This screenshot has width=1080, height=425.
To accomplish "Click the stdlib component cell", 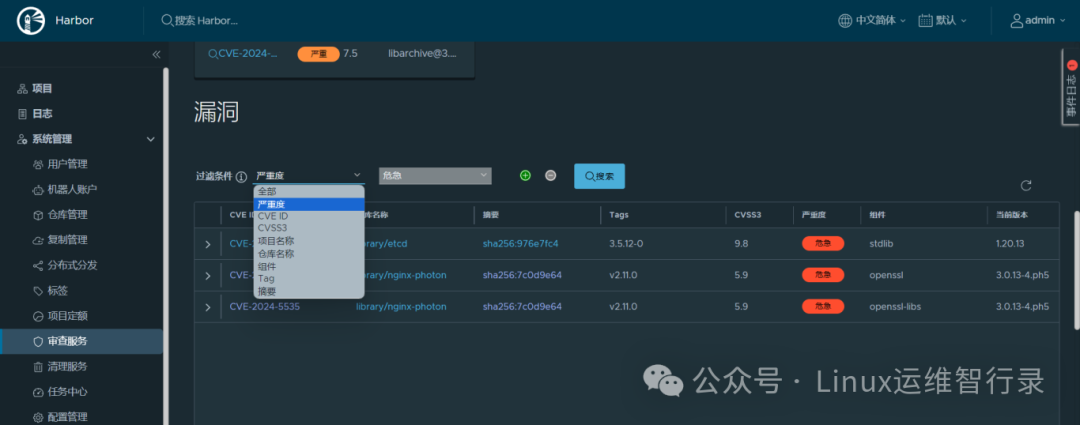I will click(x=882, y=243).
